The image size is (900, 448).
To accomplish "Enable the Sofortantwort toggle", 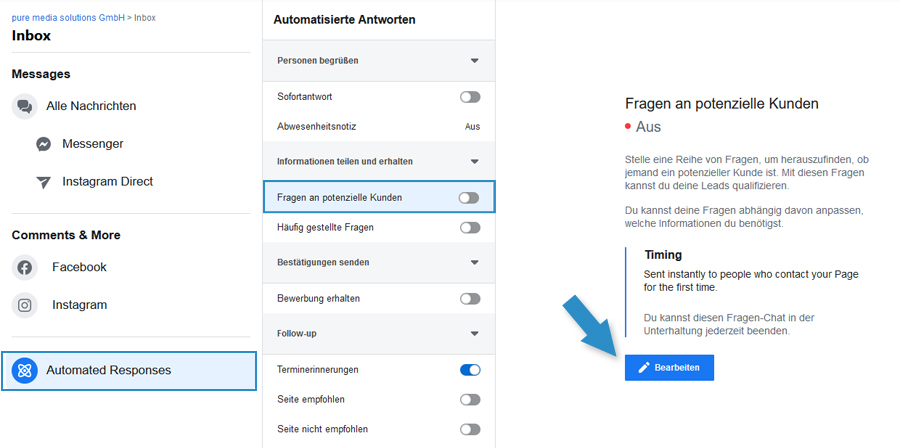I will (x=470, y=97).
